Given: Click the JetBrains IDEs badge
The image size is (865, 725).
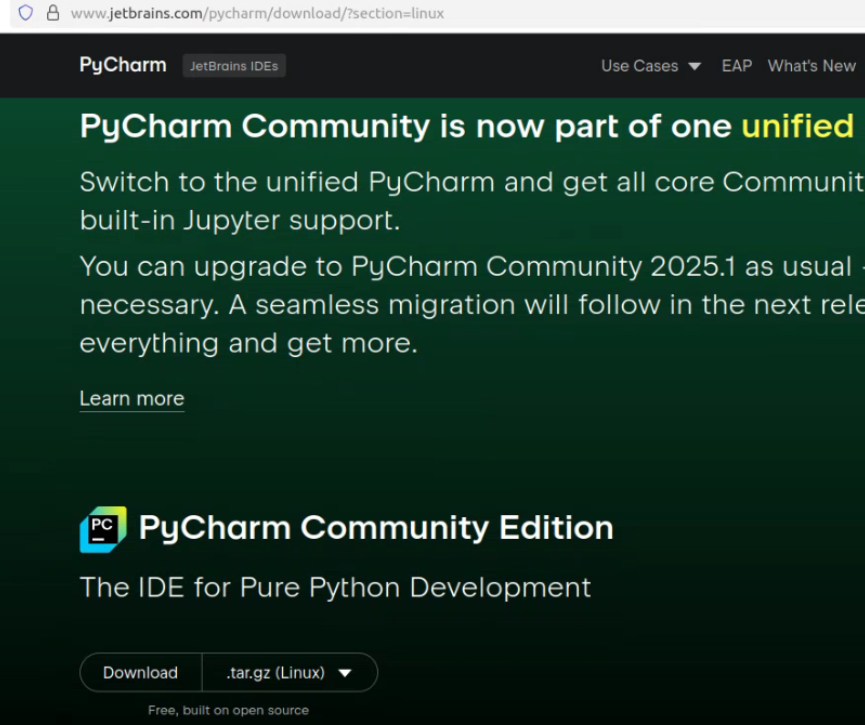Looking at the screenshot, I should click(x=234, y=66).
